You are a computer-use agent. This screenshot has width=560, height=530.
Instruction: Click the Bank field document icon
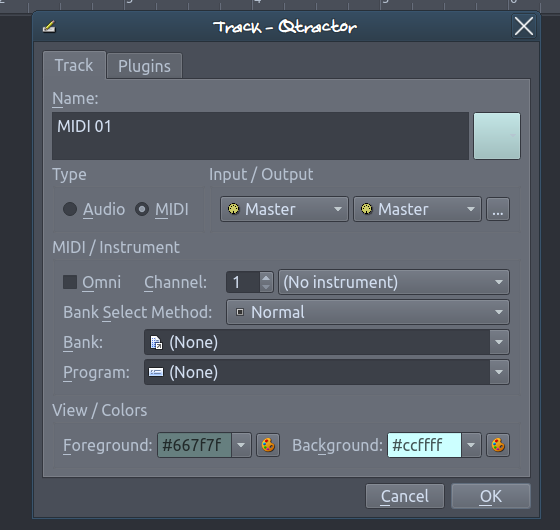[x=156, y=342]
